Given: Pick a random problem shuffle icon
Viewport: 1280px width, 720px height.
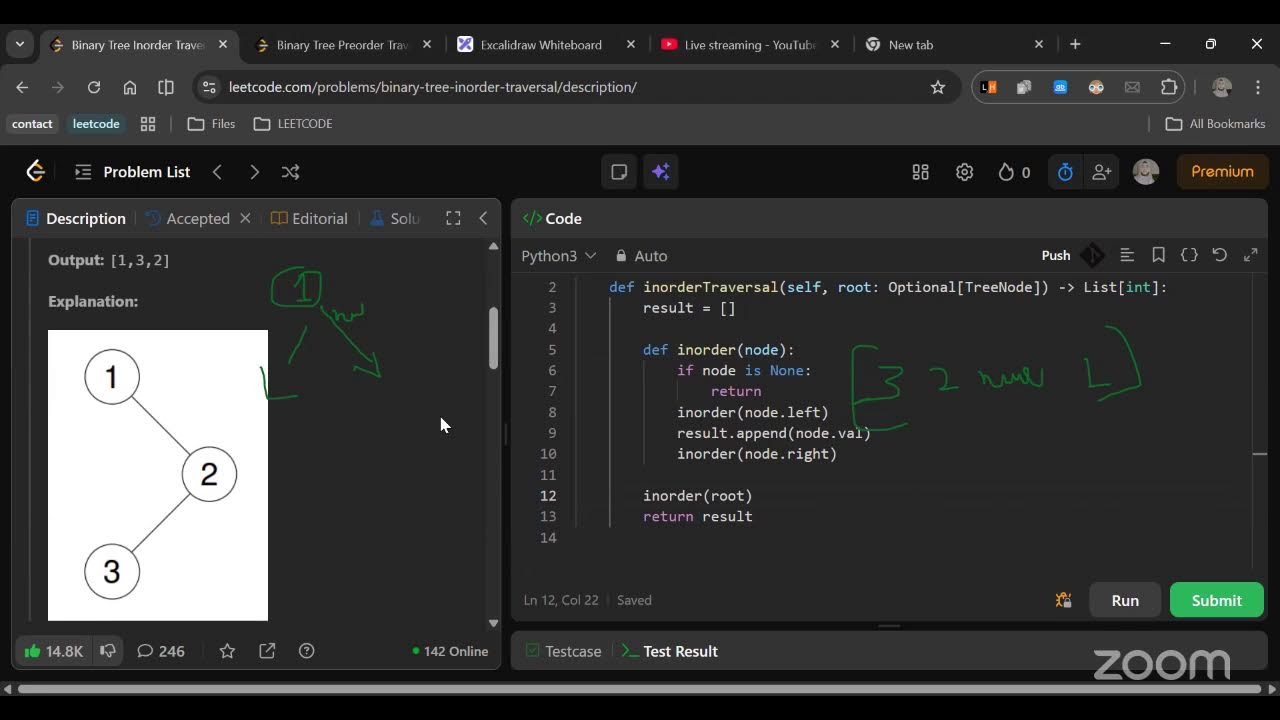Looking at the screenshot, I should 290,172.
